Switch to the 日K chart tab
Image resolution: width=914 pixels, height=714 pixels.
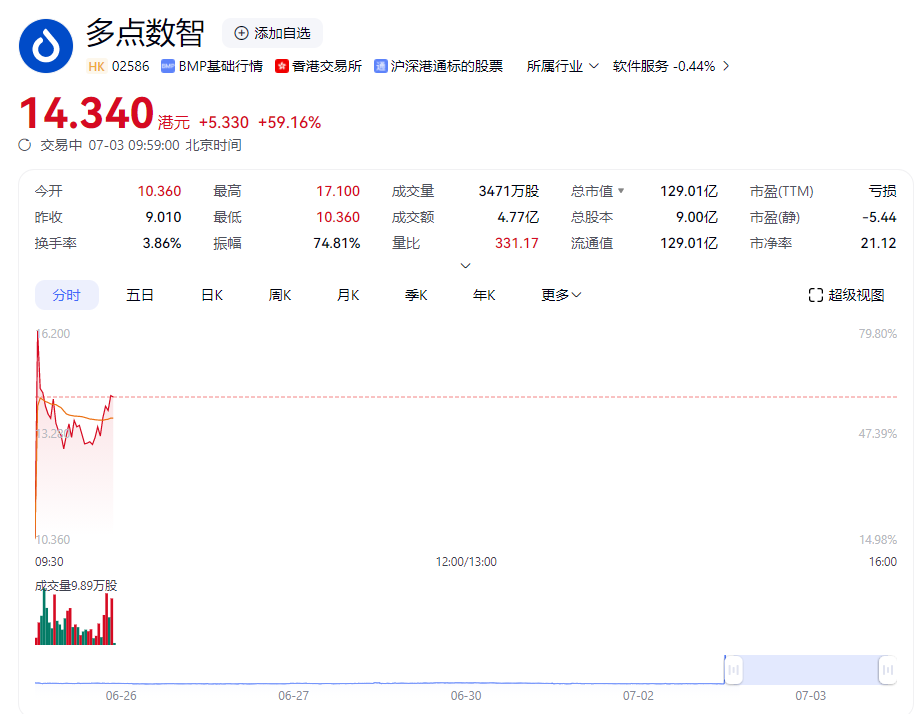pyautogui.click(x=212, y=295)
